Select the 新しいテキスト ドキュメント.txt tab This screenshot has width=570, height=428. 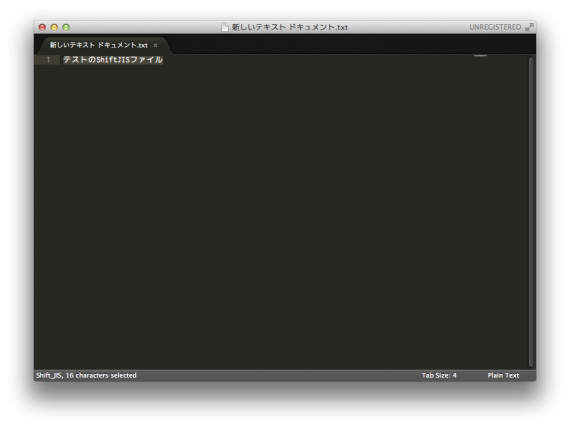coord(99,45)
